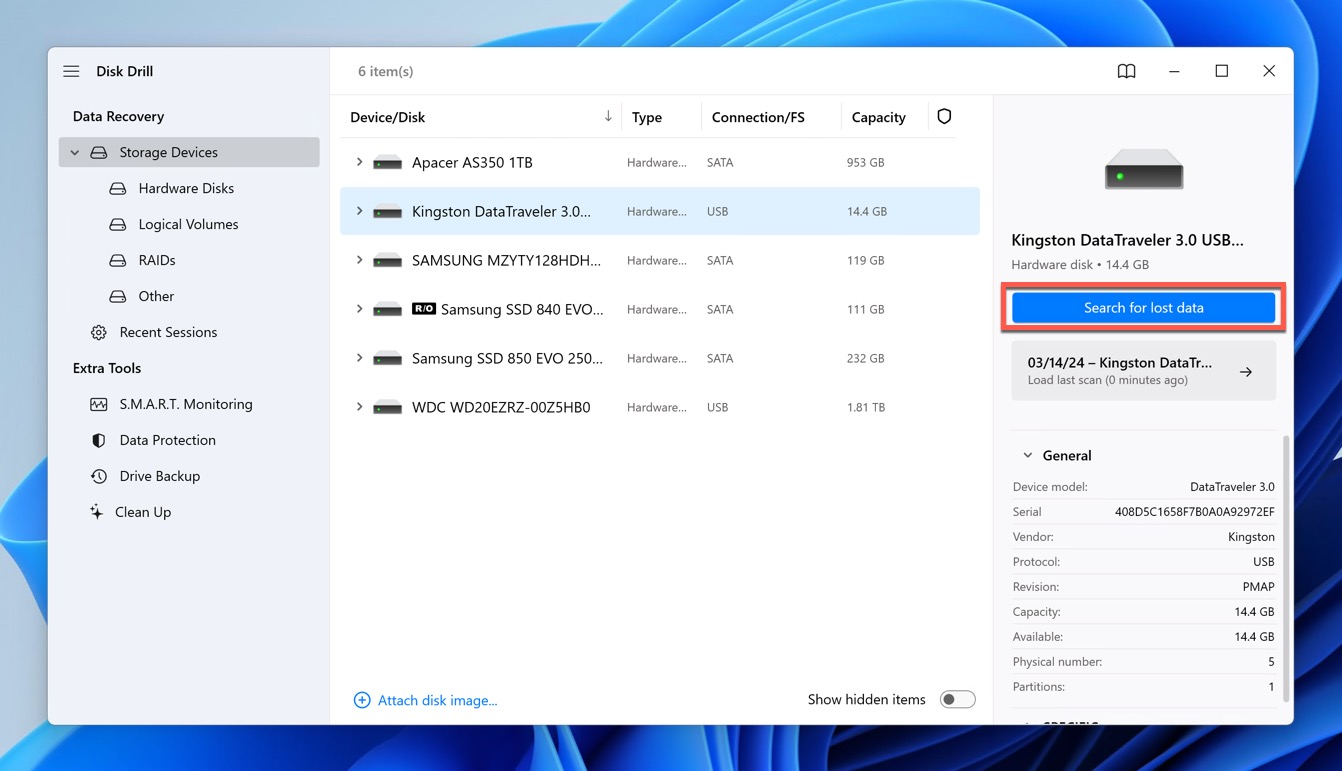
Task: Click the RAIDs drive icon in sidebar
Action: [118, 260]
